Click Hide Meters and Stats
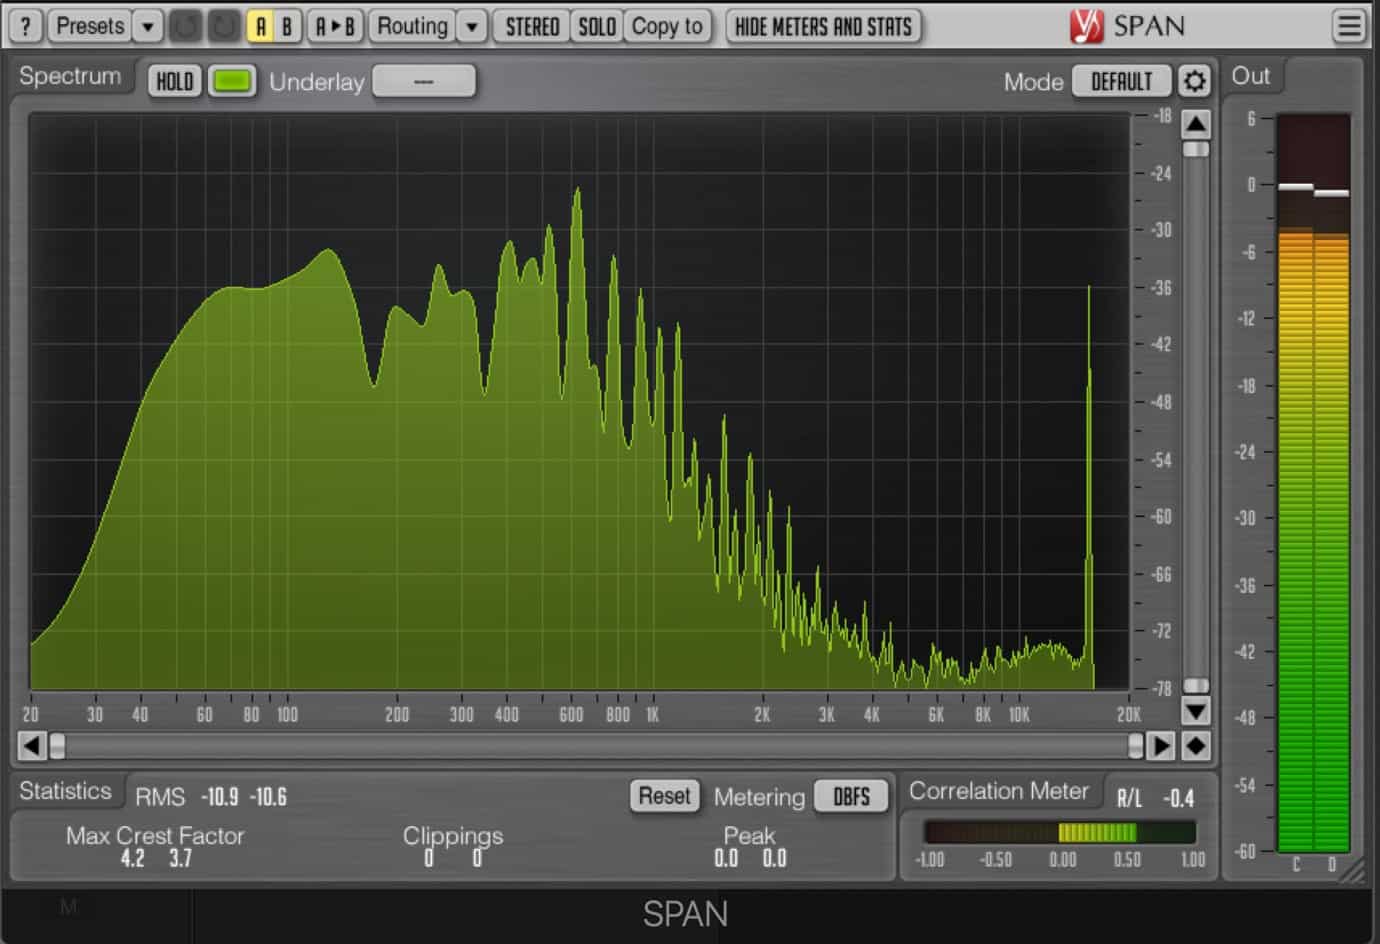 pos(822,26)
